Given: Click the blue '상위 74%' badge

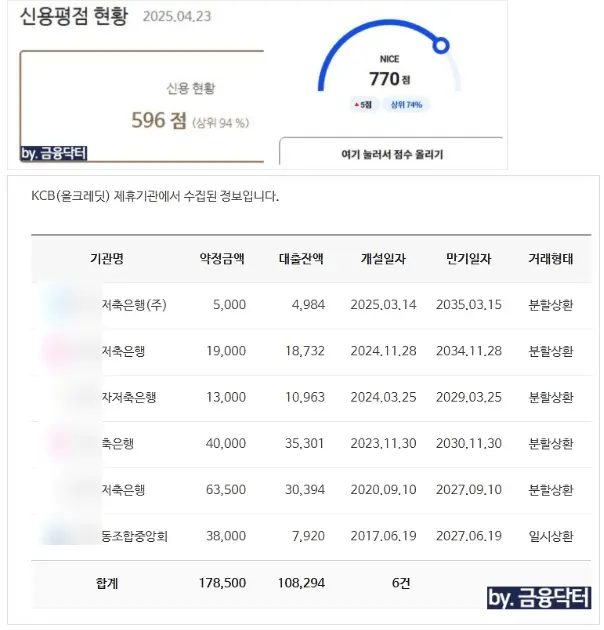Looking at the screenshot, I should coord(404,104).
